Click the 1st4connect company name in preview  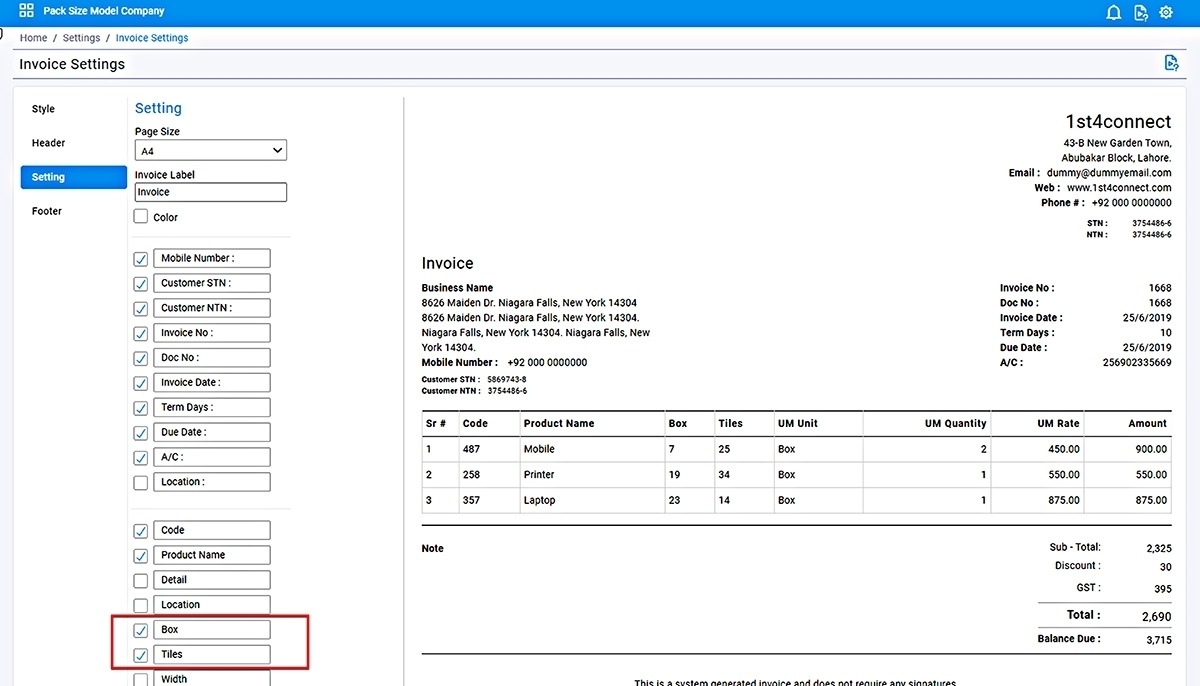pos(1118,122)
